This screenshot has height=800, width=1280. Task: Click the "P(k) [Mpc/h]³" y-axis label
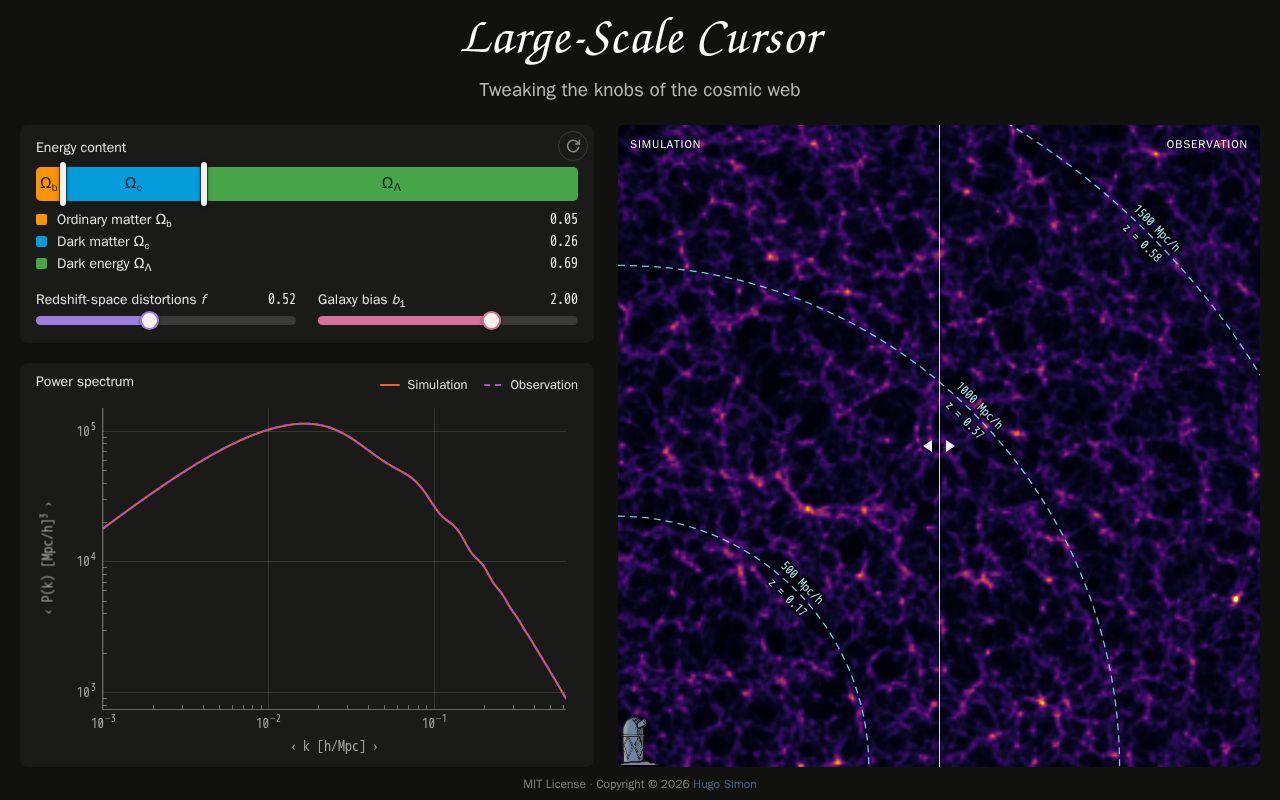coord(48,559)
